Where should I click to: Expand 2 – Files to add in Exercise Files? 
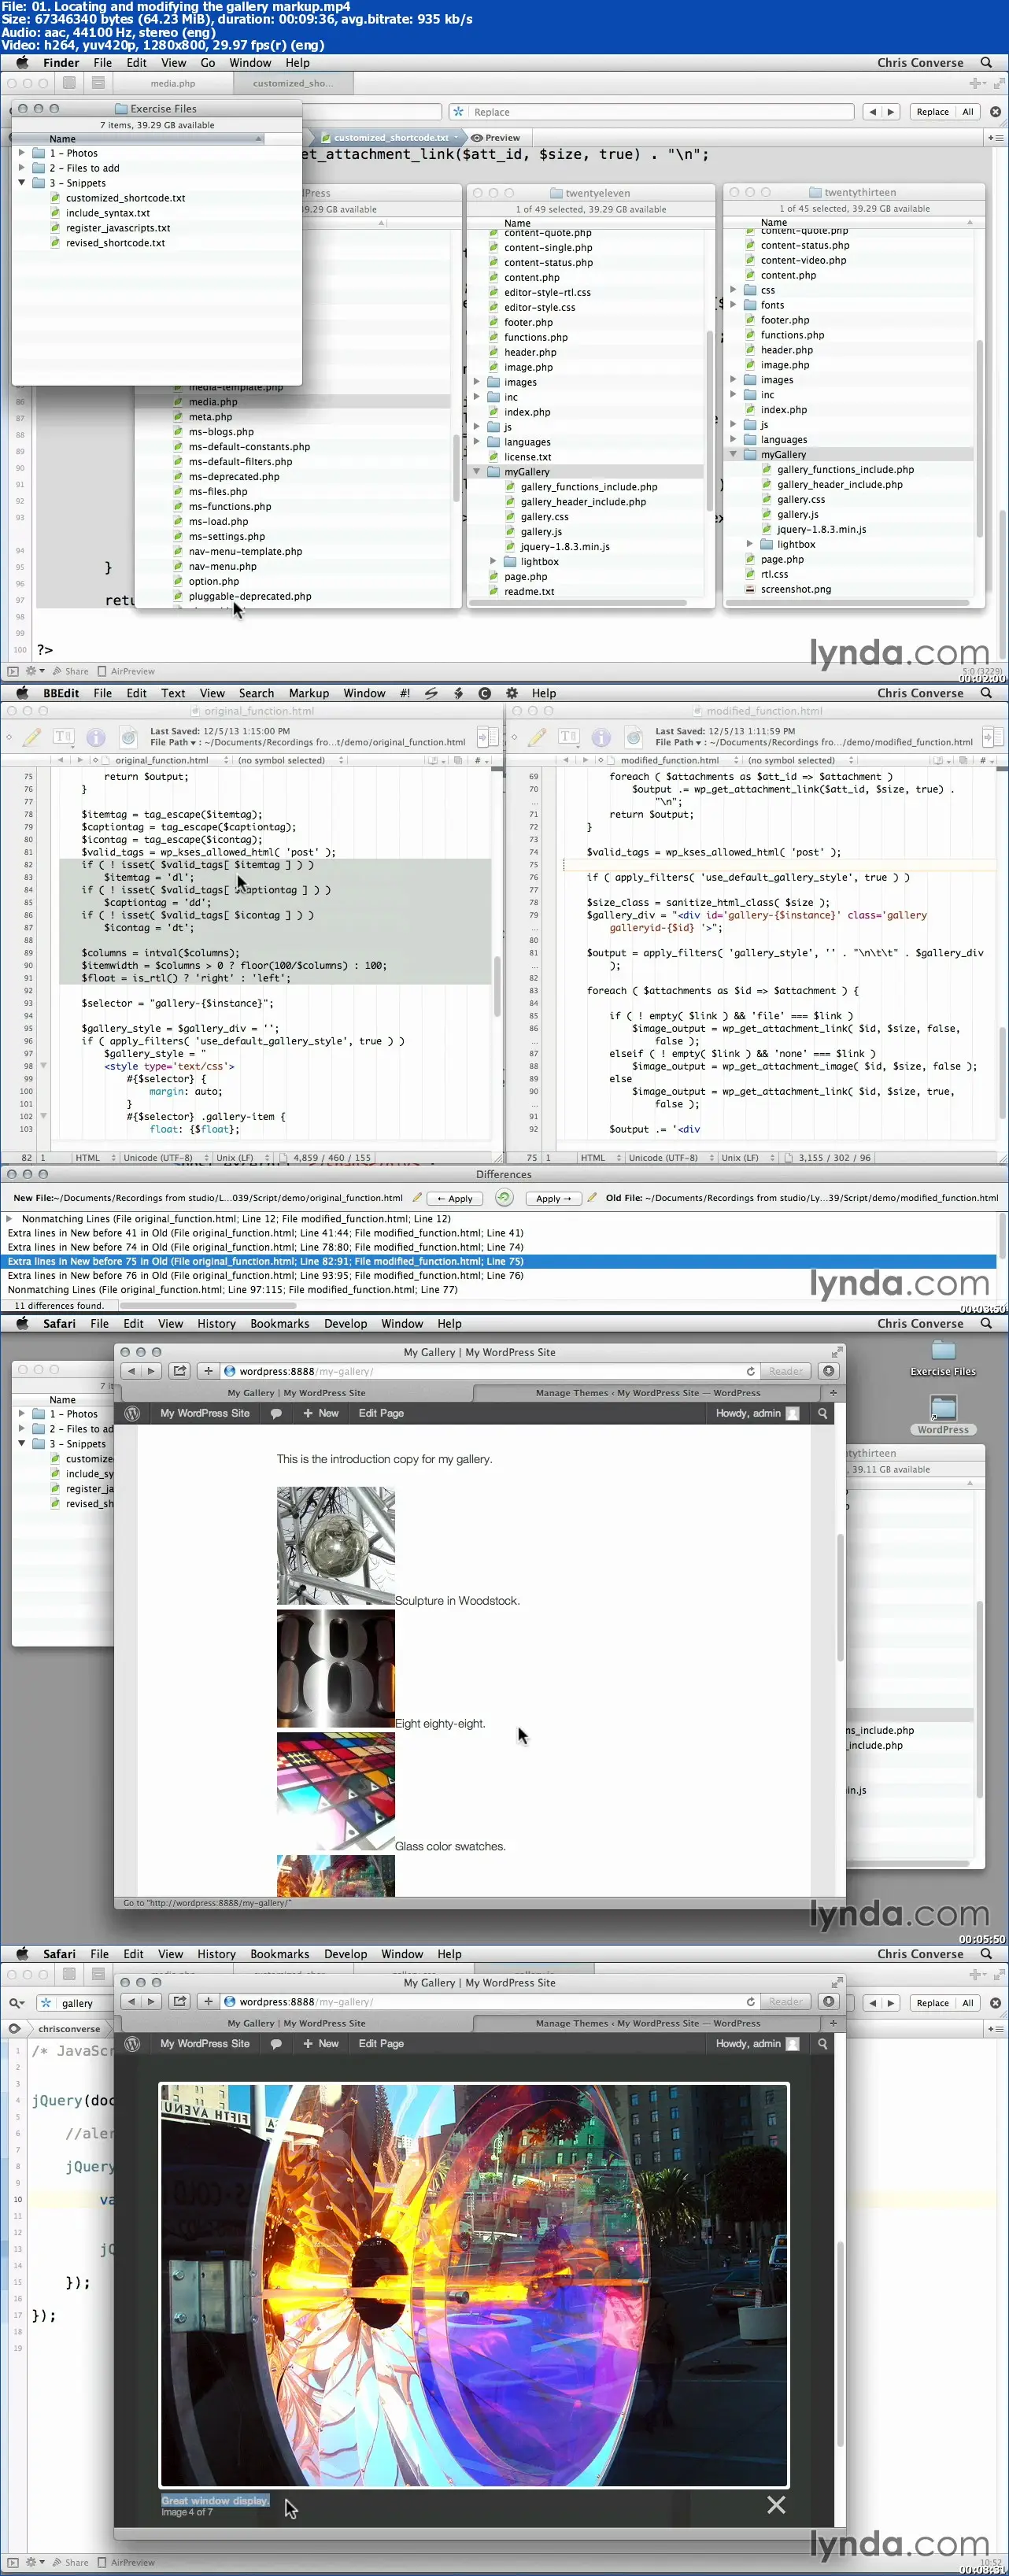click(22, 168)
